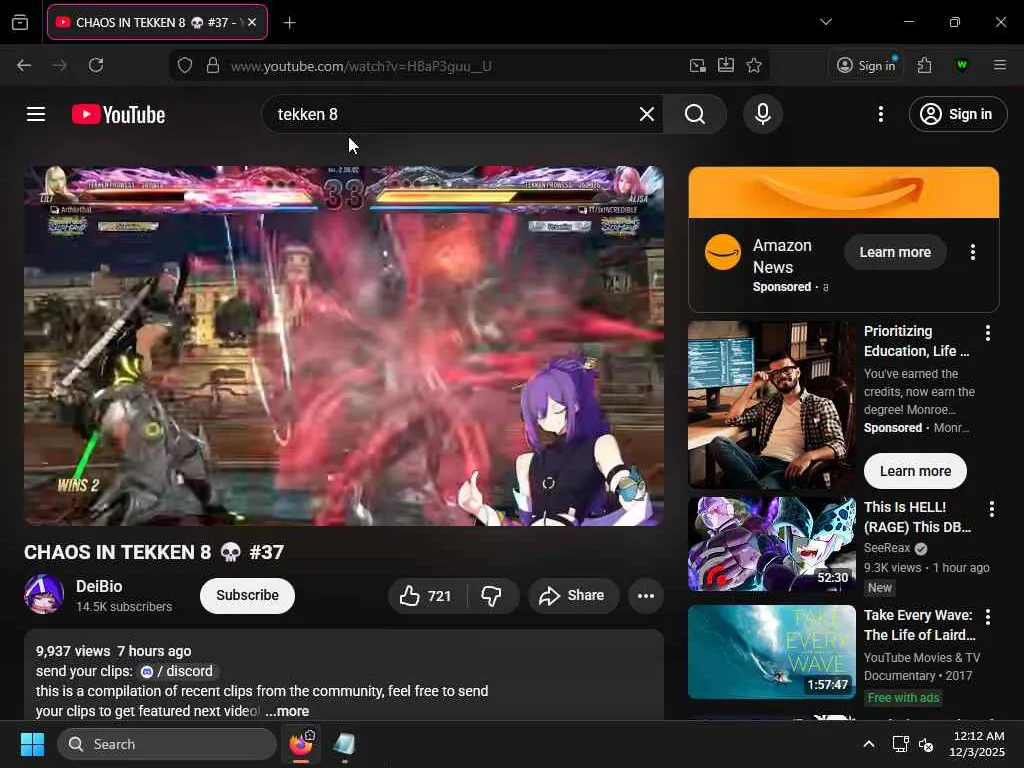Open picture-in-picture icon in address bar
The image size is (1024, 768).
coord(697,65)
